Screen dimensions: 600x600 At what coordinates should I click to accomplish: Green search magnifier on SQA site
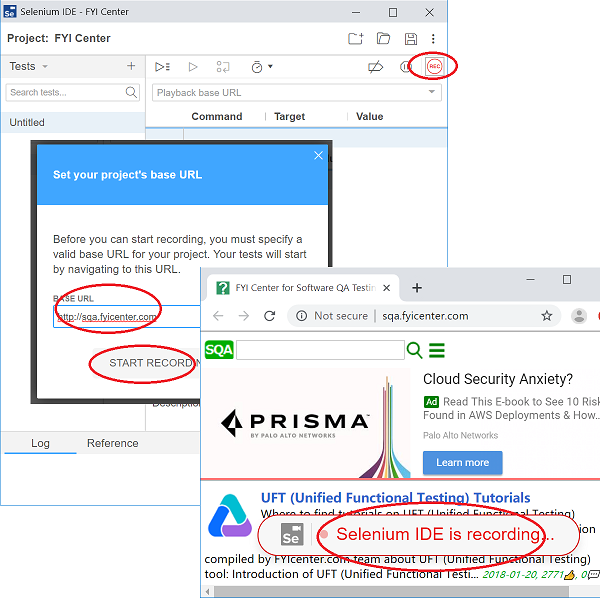click(414, 350)
